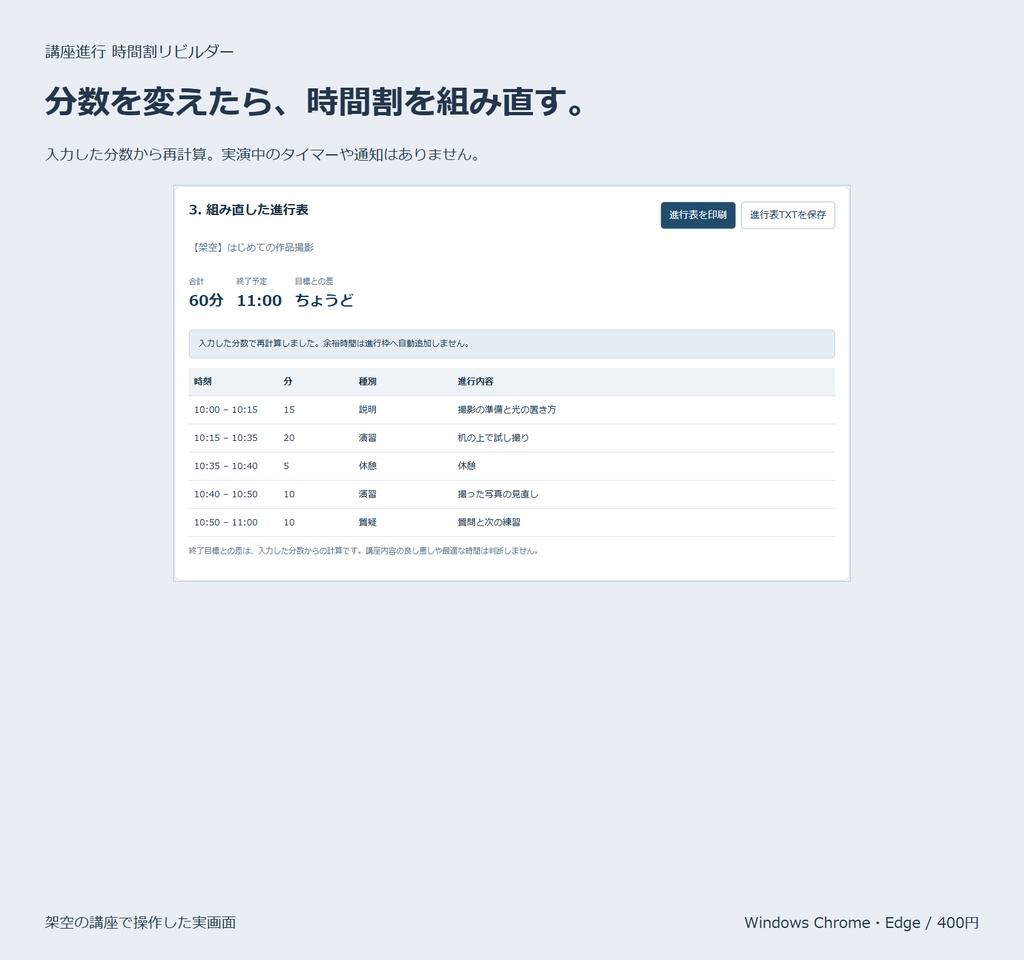
Task: Click 質問と次の練習 content cell
Action: 488,522
